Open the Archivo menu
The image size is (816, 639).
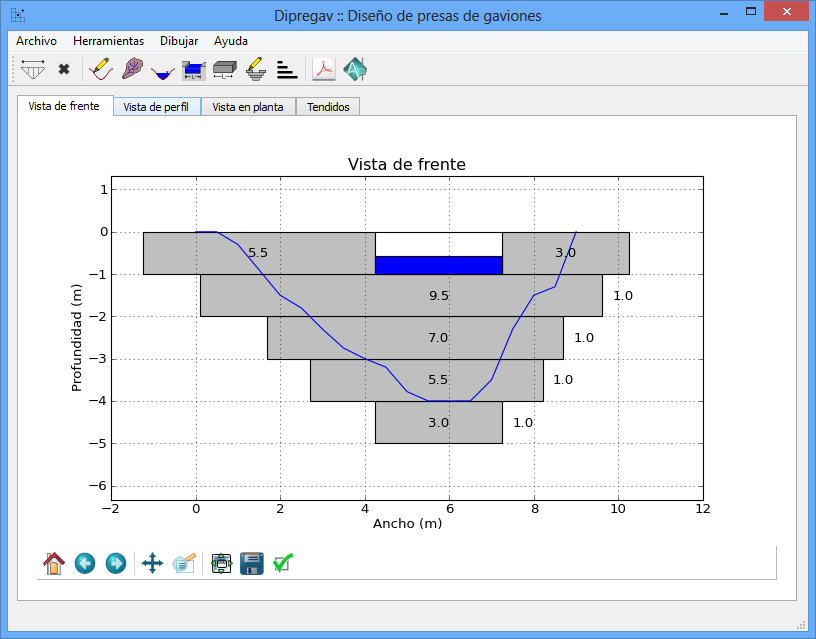click(x=36, y=41)
